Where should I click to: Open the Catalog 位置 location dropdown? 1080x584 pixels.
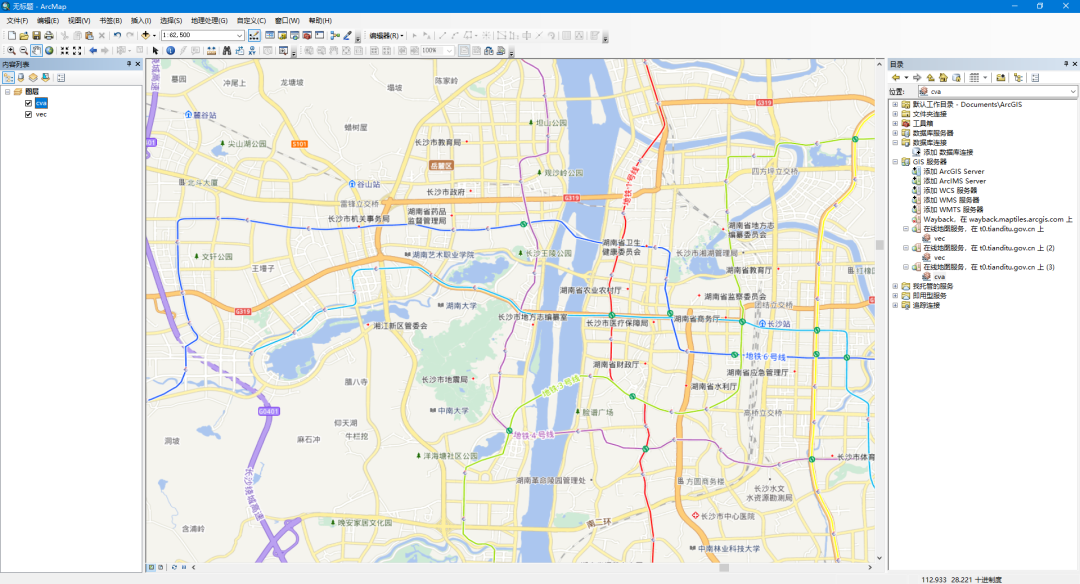coord(1072,91)
